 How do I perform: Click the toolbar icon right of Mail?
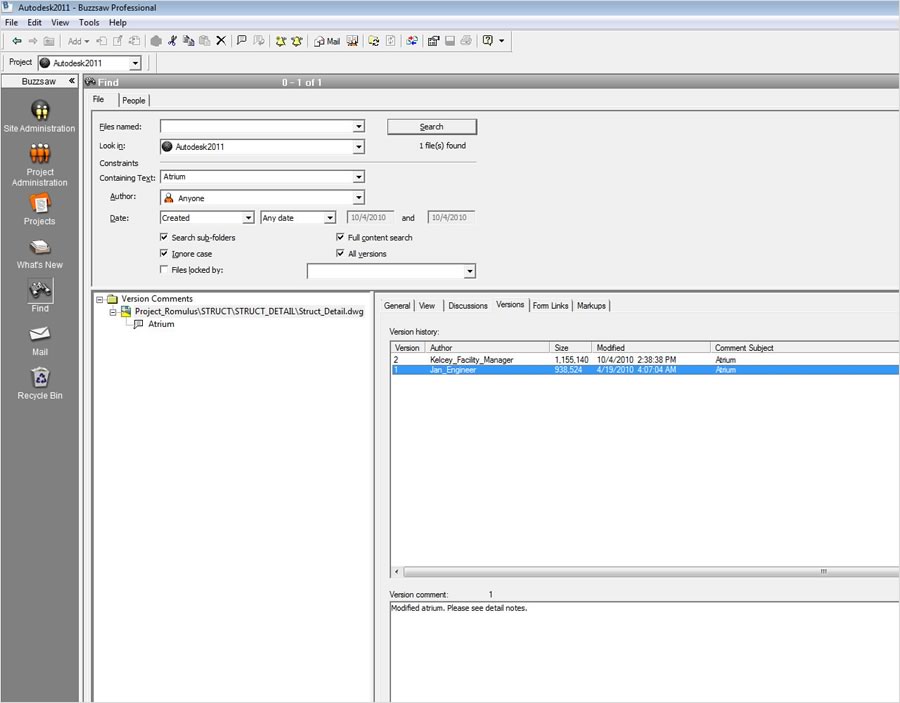[x=352, y=41]
